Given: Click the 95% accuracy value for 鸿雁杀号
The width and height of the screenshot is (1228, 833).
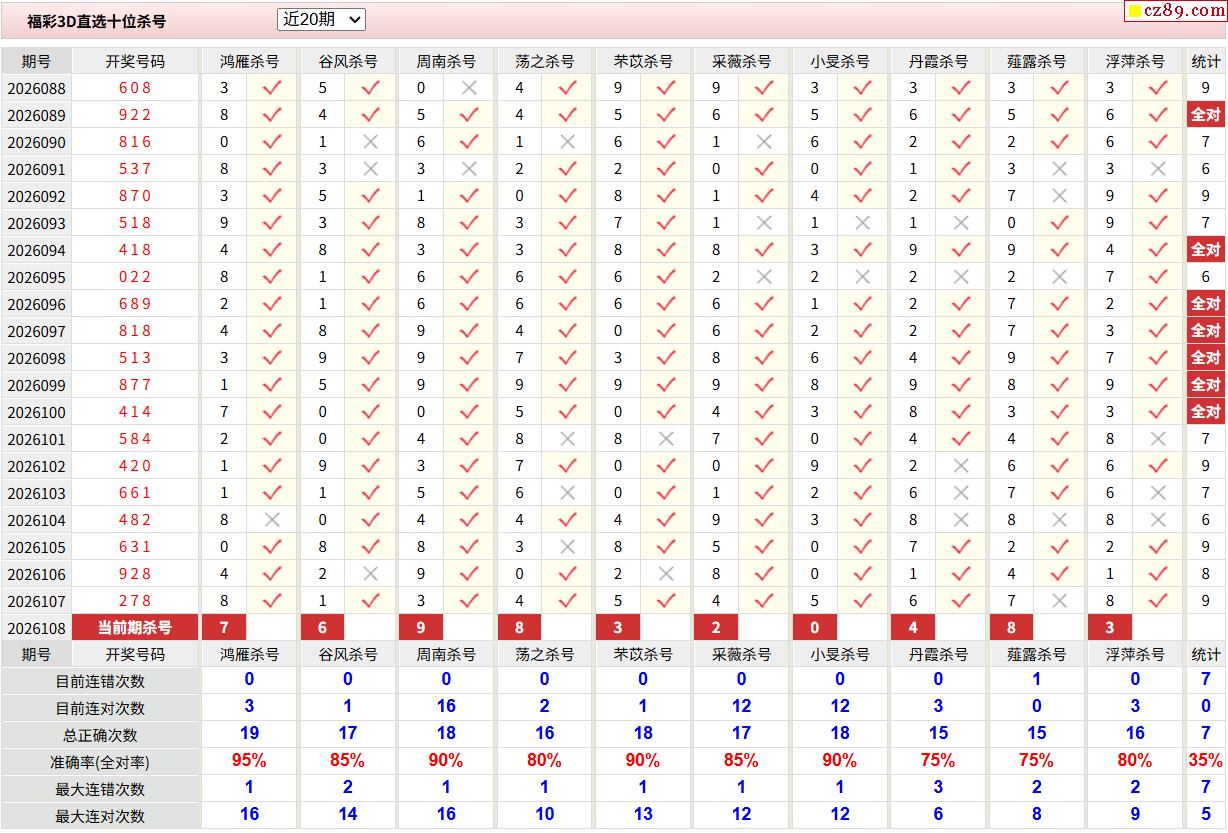Looking at the screenshot, I should (249, 761).
